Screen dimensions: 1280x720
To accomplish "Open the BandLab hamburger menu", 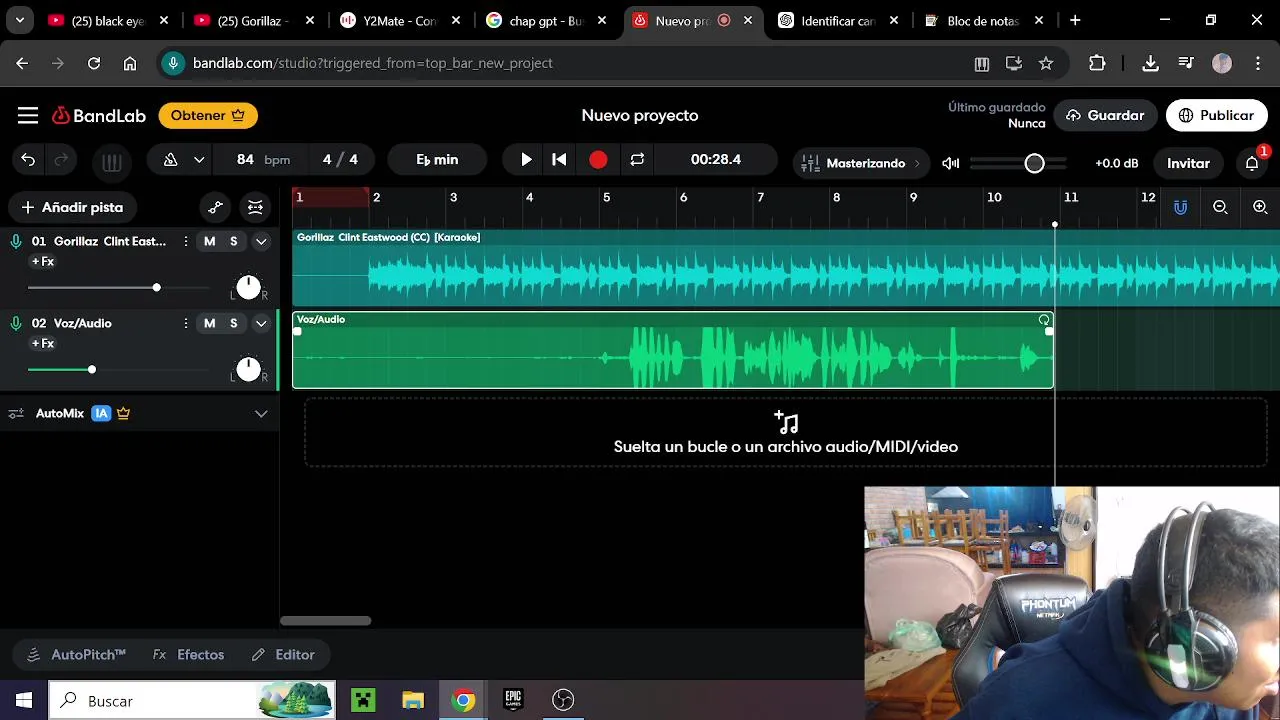I will click(28, 116).
